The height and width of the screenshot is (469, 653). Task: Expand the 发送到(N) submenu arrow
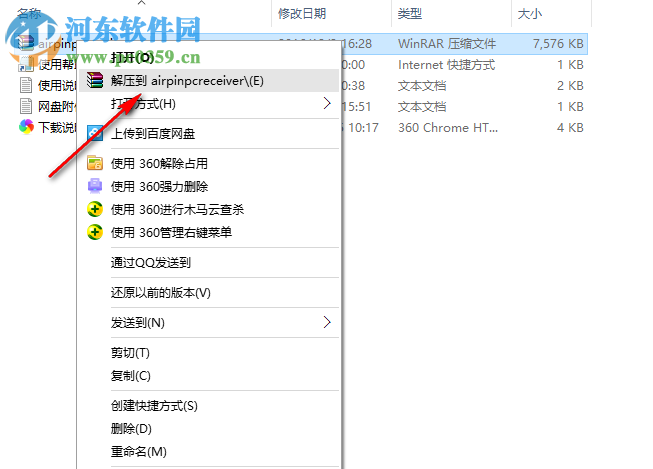[x=327, y=322]
